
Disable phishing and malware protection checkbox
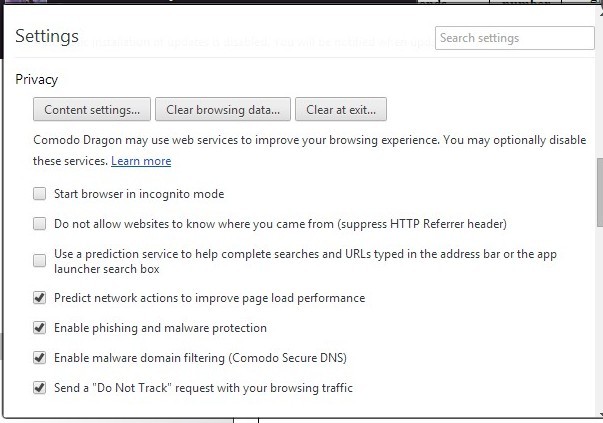[x=40, y=328]
